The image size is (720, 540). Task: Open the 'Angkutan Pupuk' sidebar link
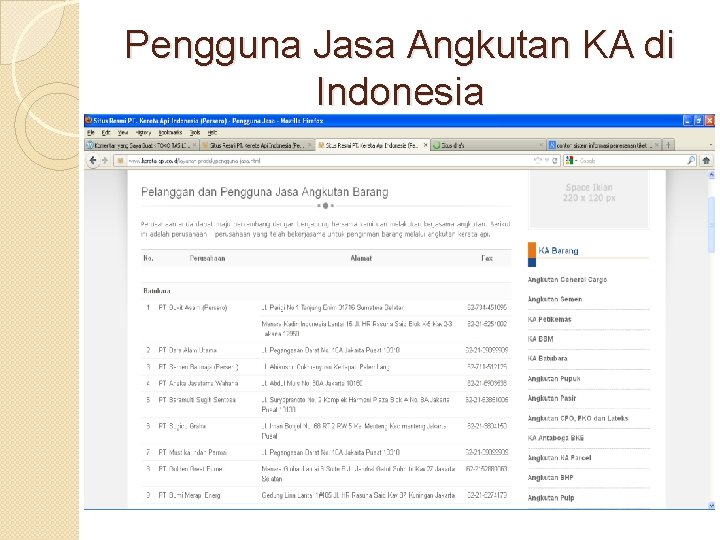[x=554, y=378]
